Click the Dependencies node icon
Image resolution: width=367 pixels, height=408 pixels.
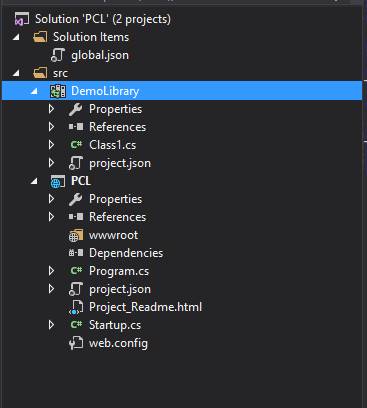[x=76, y=253]
